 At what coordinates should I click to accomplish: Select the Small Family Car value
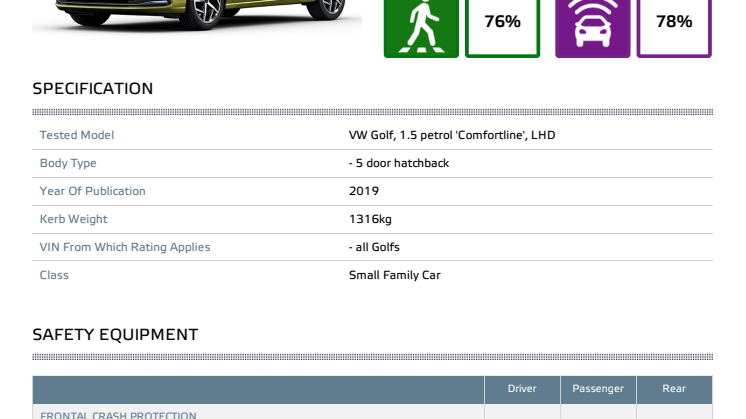tap(394, 275)
